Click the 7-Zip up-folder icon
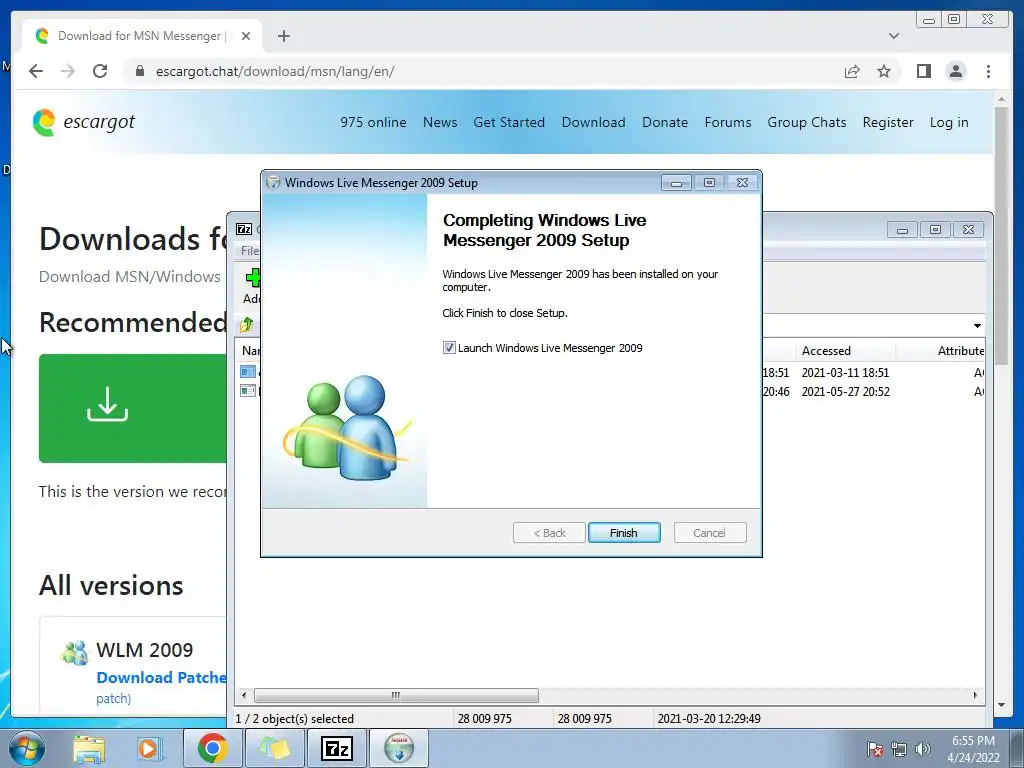Image resolution: width=1024 pixels, height=768 pixels. click(247, 325)
